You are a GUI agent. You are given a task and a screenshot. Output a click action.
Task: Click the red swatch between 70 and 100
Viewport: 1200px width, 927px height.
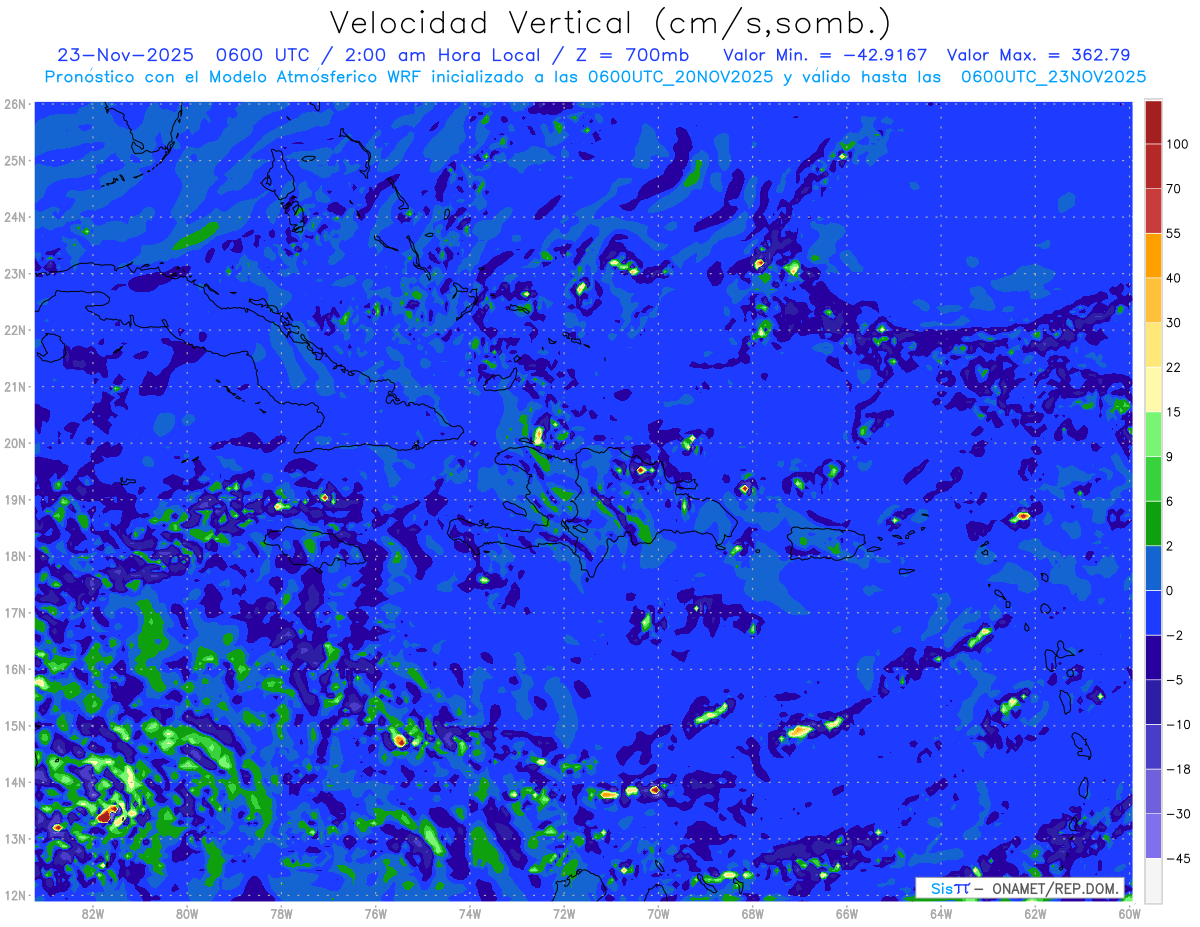tap(1153, 166)
